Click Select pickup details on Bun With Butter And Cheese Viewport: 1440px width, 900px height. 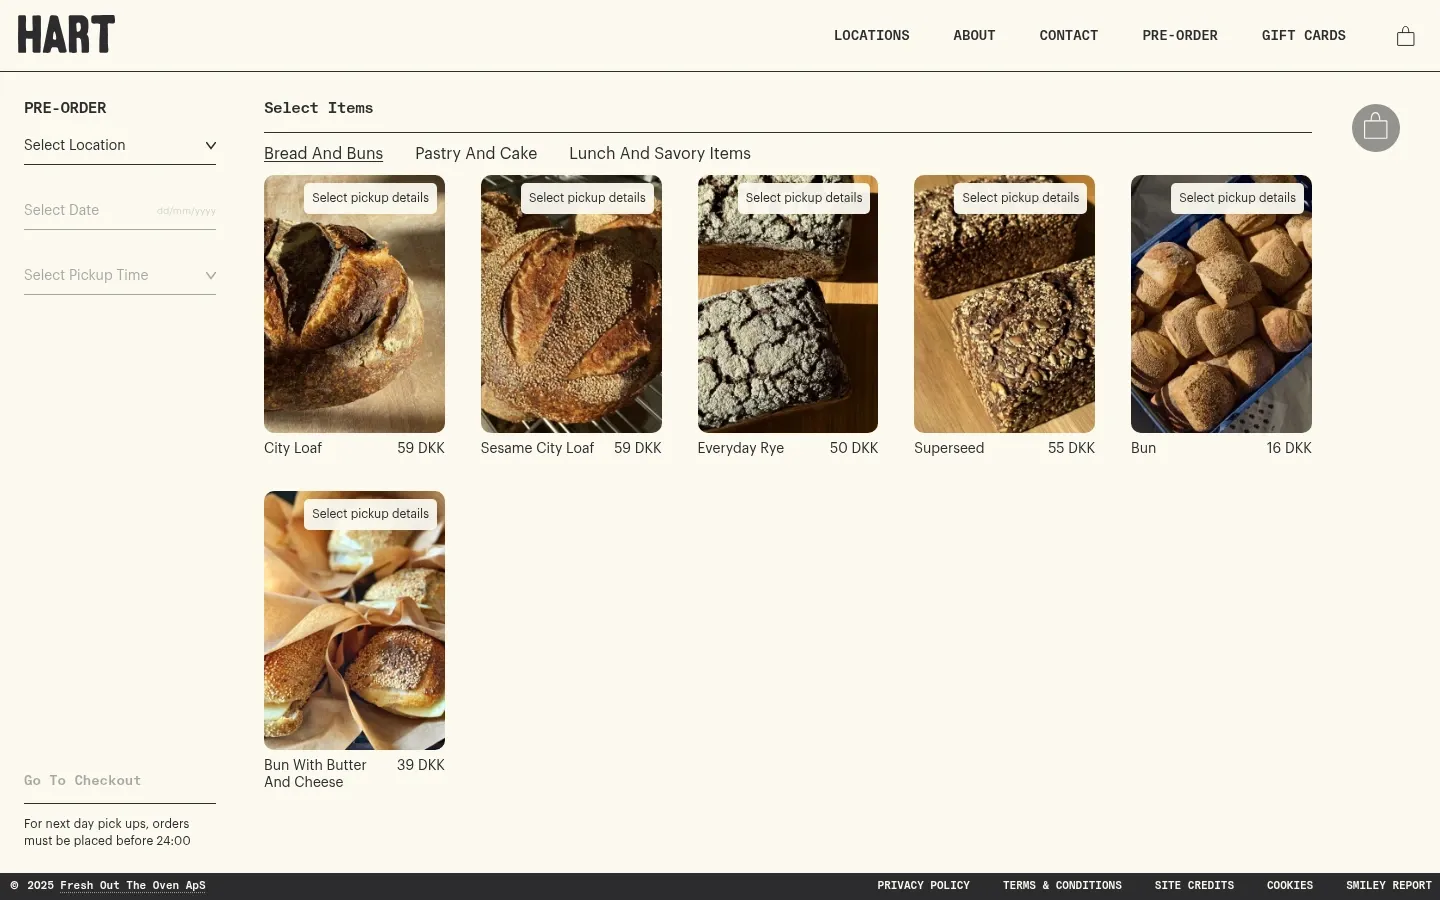click(x=370, y=514)
